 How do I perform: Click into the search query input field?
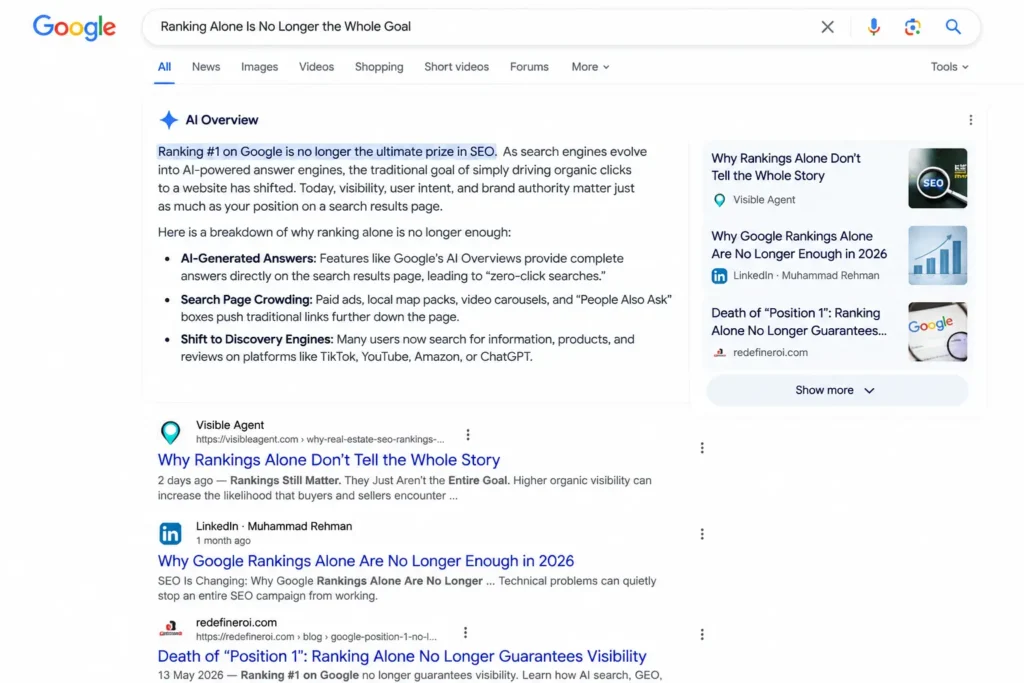click(483, 27)
